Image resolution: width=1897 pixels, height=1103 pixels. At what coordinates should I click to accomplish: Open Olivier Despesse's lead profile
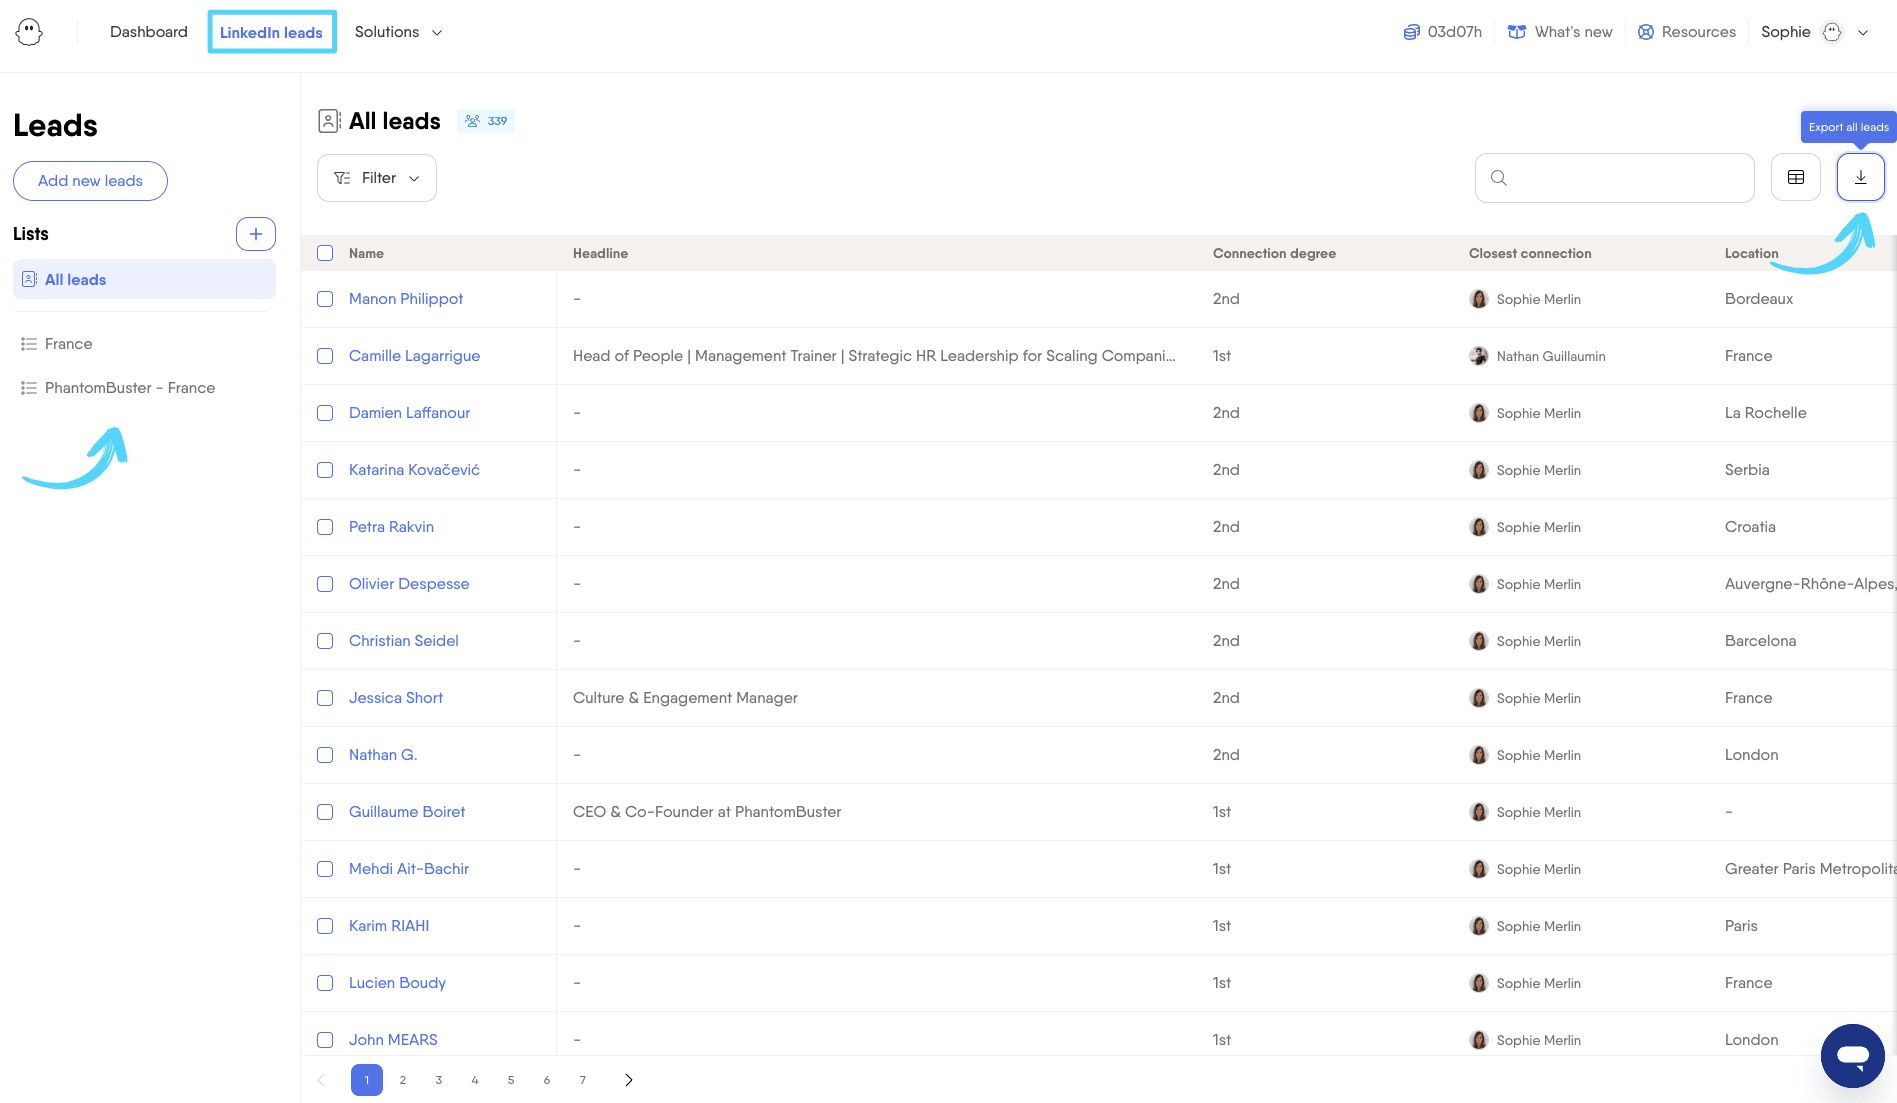pyautogui.click(x=409, y=584)
